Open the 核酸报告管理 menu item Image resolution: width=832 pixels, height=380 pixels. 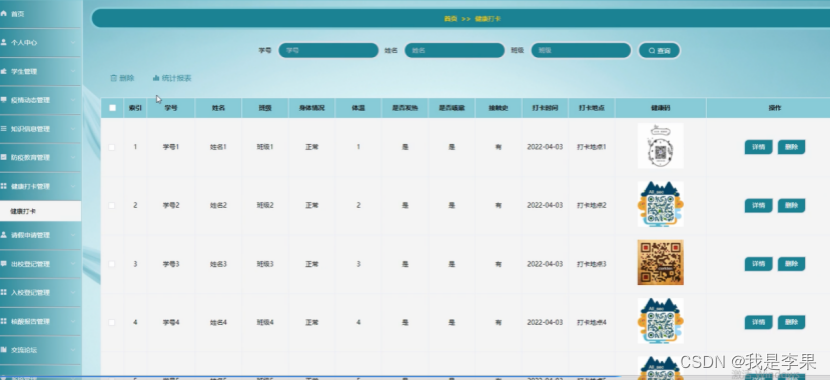pos(40,321)
